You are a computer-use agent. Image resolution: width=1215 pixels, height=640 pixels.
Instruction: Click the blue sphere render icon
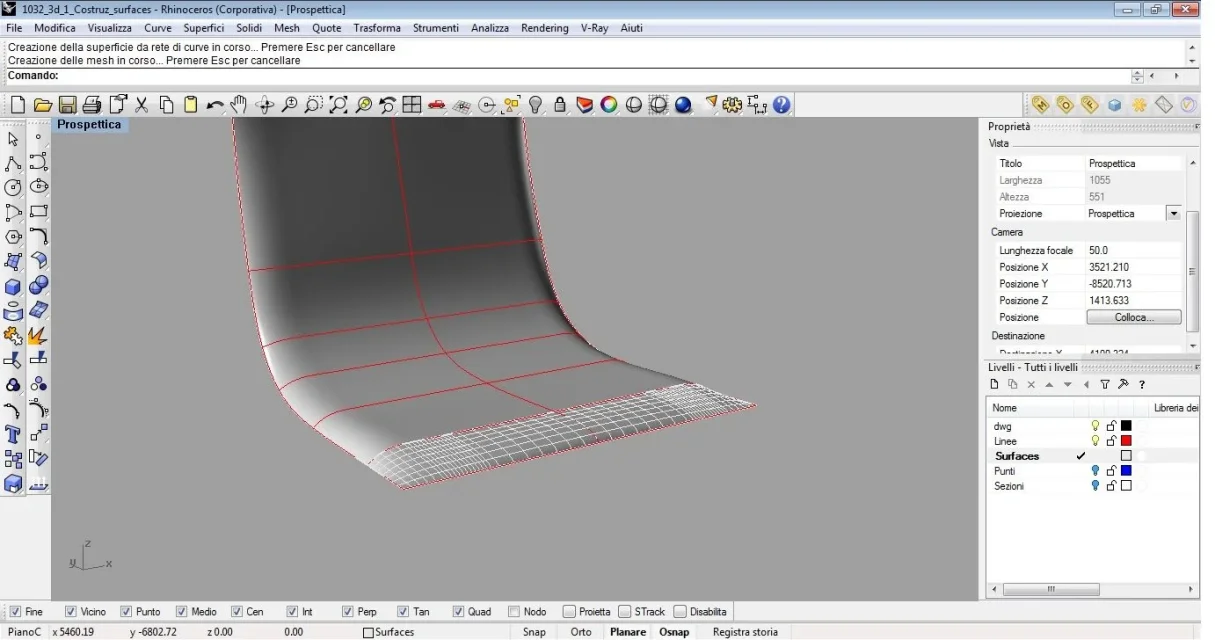[683, 105]
